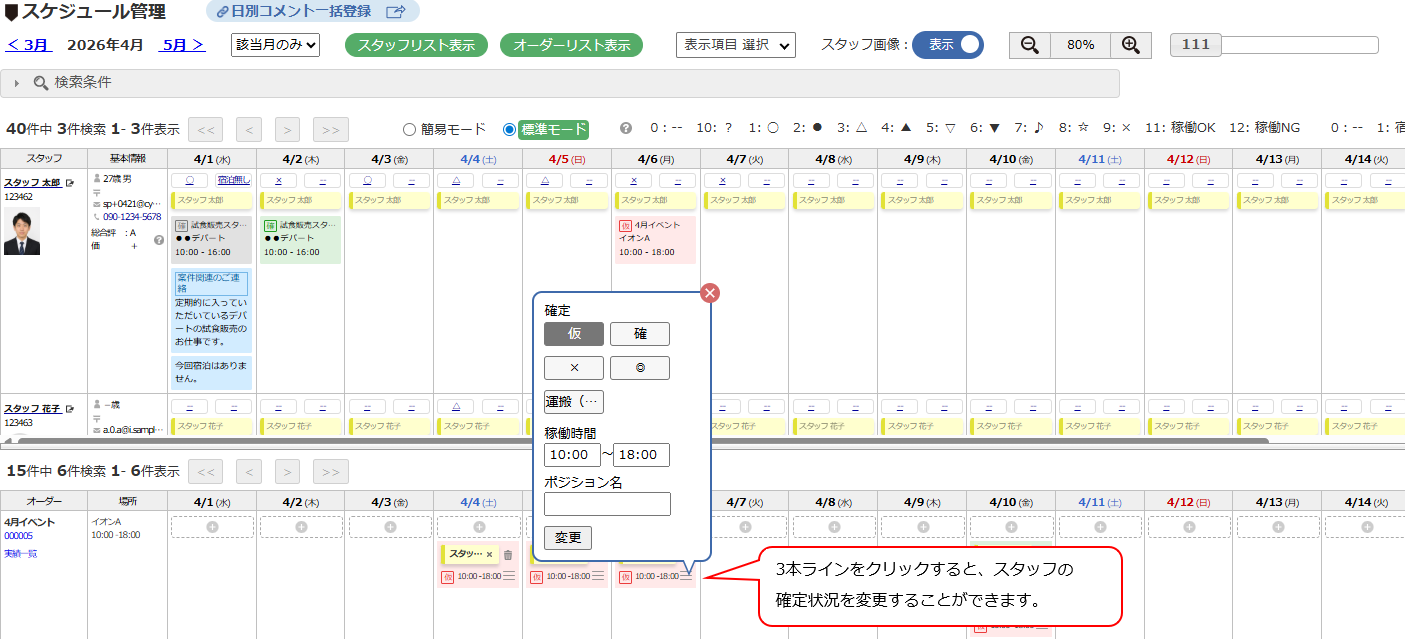1405x639 pixels.
Task: Click three-line icon in order row 4/5
Action: coord(597,576)
